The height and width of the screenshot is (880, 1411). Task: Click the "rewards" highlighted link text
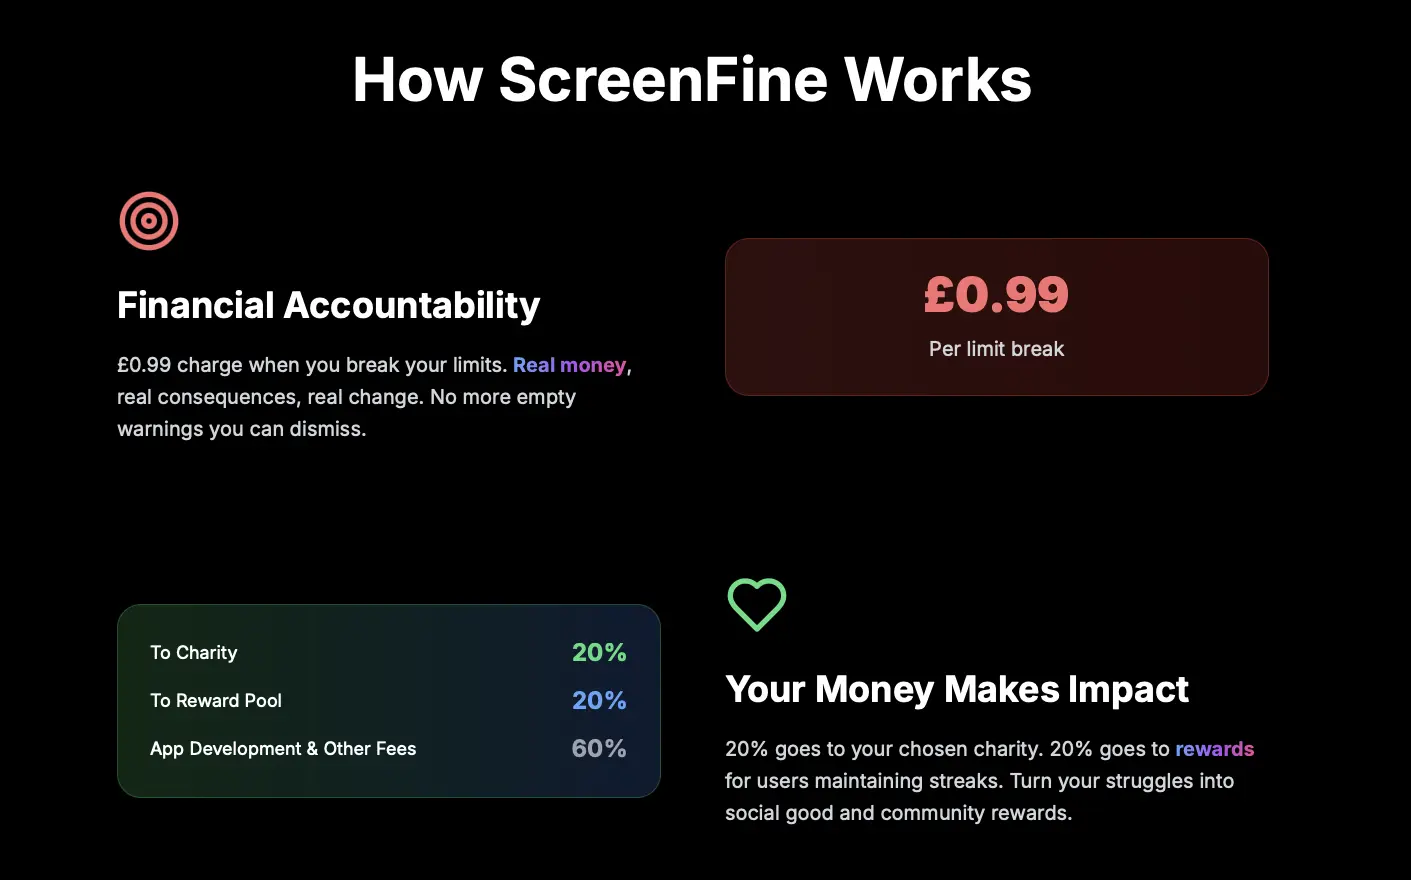click(x=1214, y=749)
